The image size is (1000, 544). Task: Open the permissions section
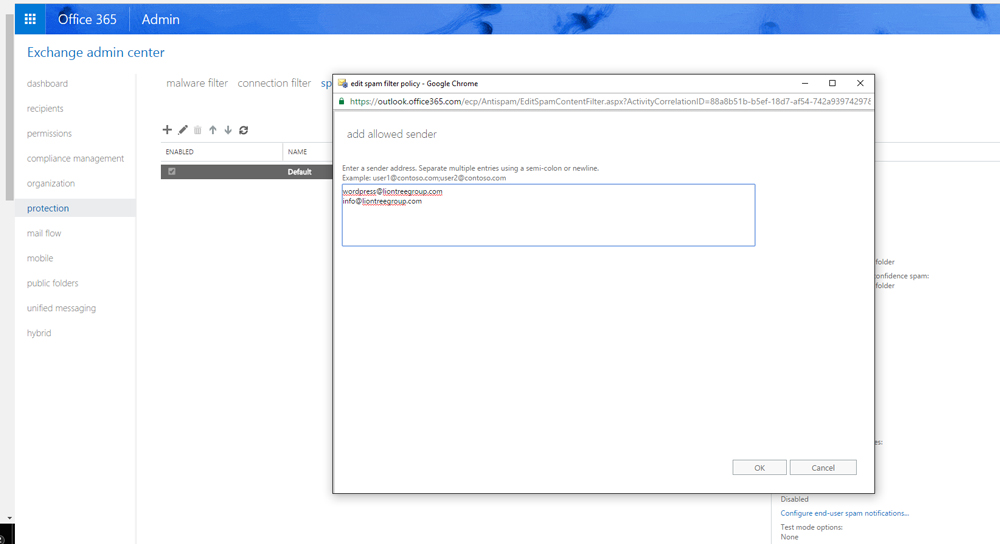point(49,133)
